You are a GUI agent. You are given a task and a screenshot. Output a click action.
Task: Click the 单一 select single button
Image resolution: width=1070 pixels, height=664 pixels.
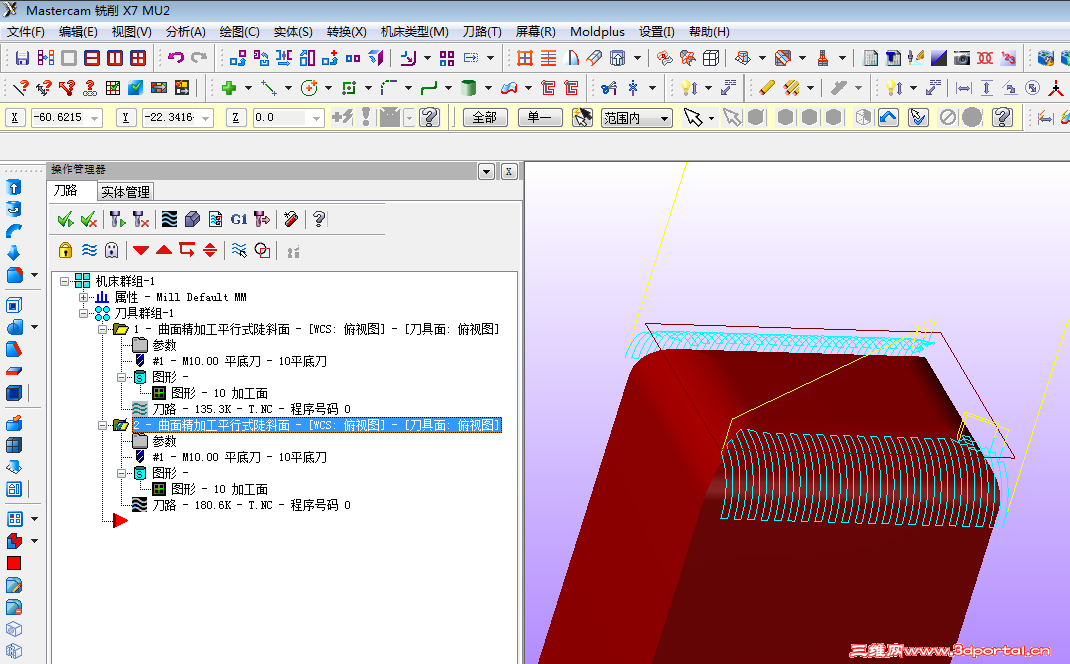coord(540,117)
